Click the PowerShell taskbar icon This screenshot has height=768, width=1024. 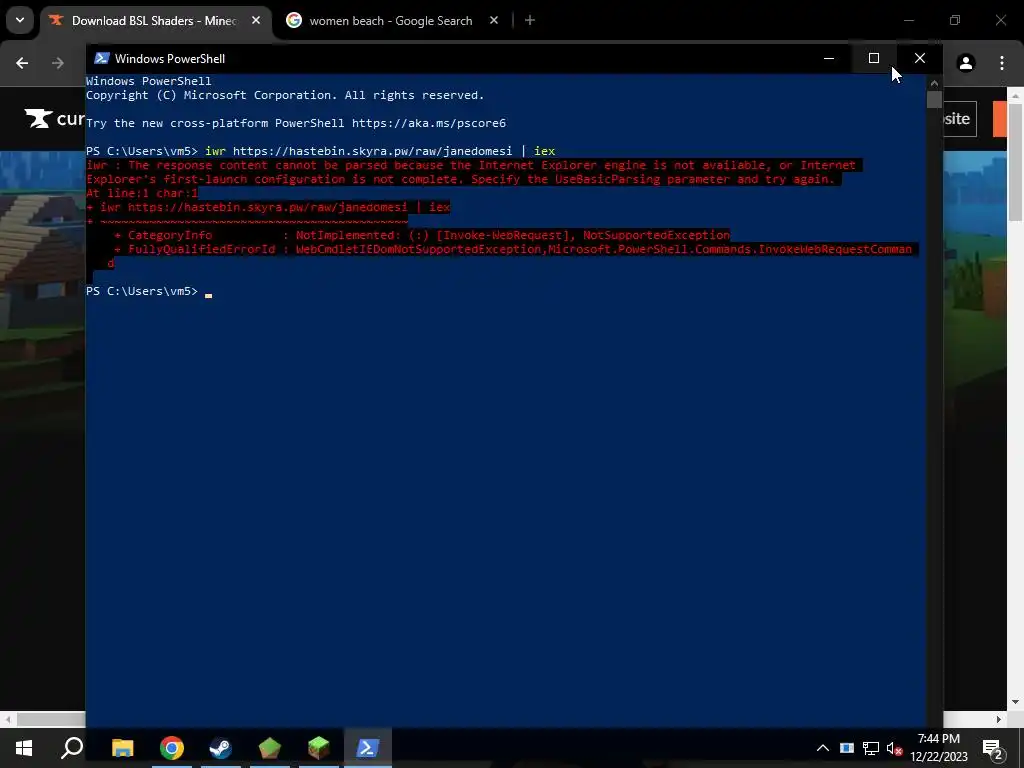pos(368,748)
